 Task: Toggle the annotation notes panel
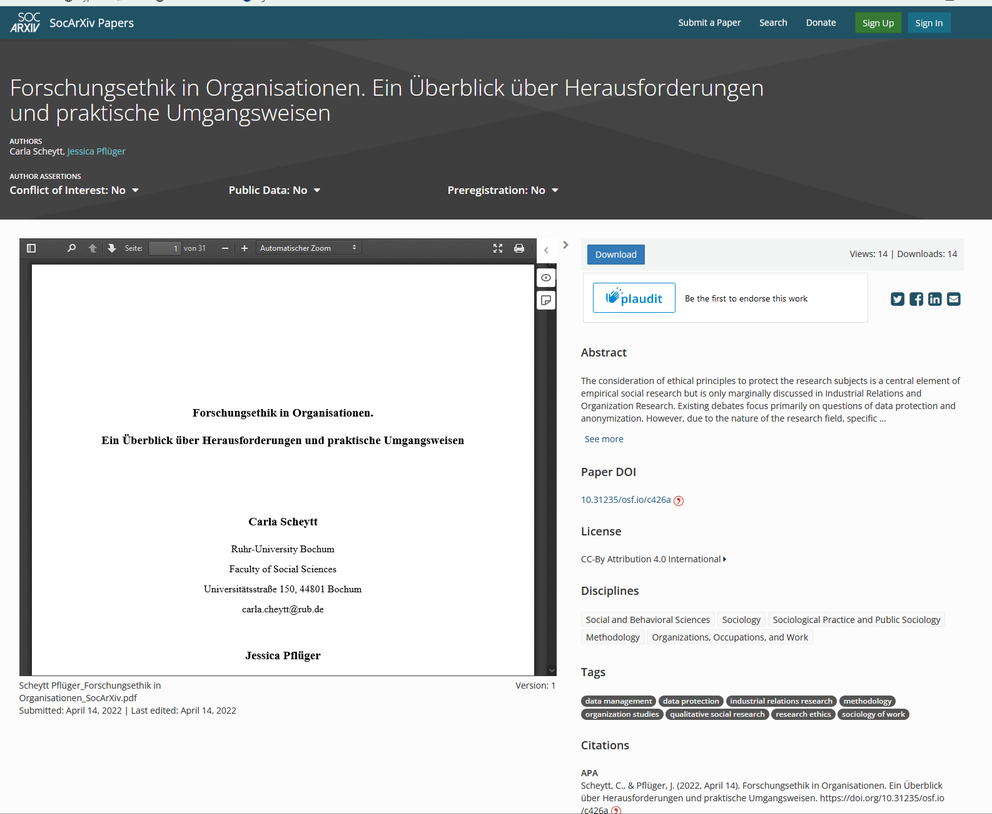[x=546, y=300]
